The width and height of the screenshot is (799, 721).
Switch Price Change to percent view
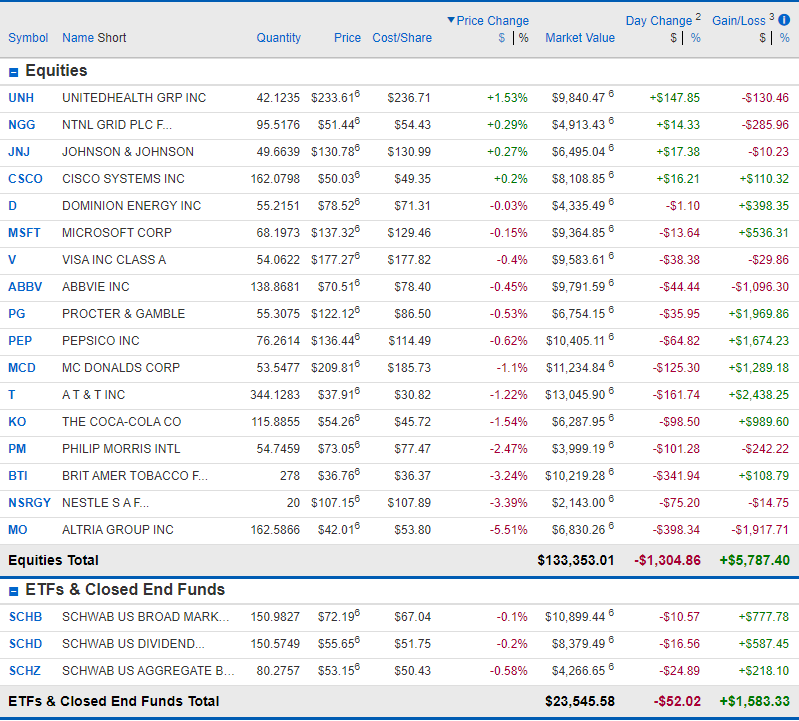coord(523,38)
